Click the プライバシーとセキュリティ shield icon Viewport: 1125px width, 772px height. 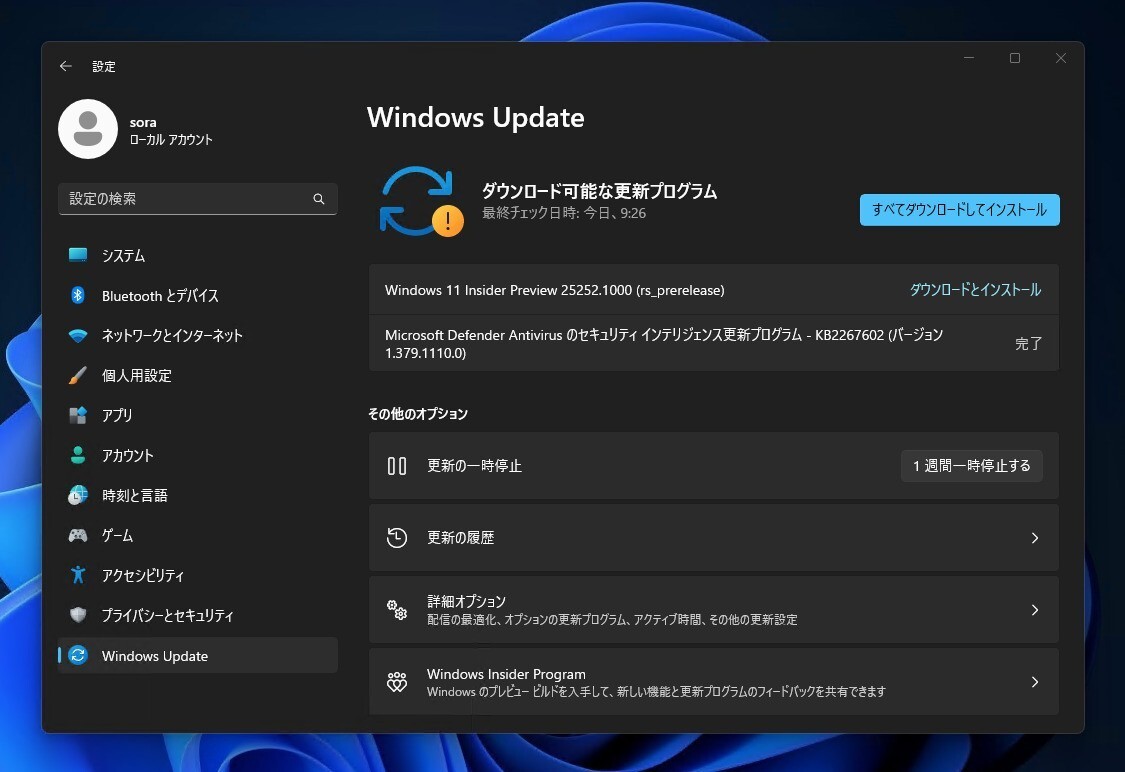[x=78, y=616]
